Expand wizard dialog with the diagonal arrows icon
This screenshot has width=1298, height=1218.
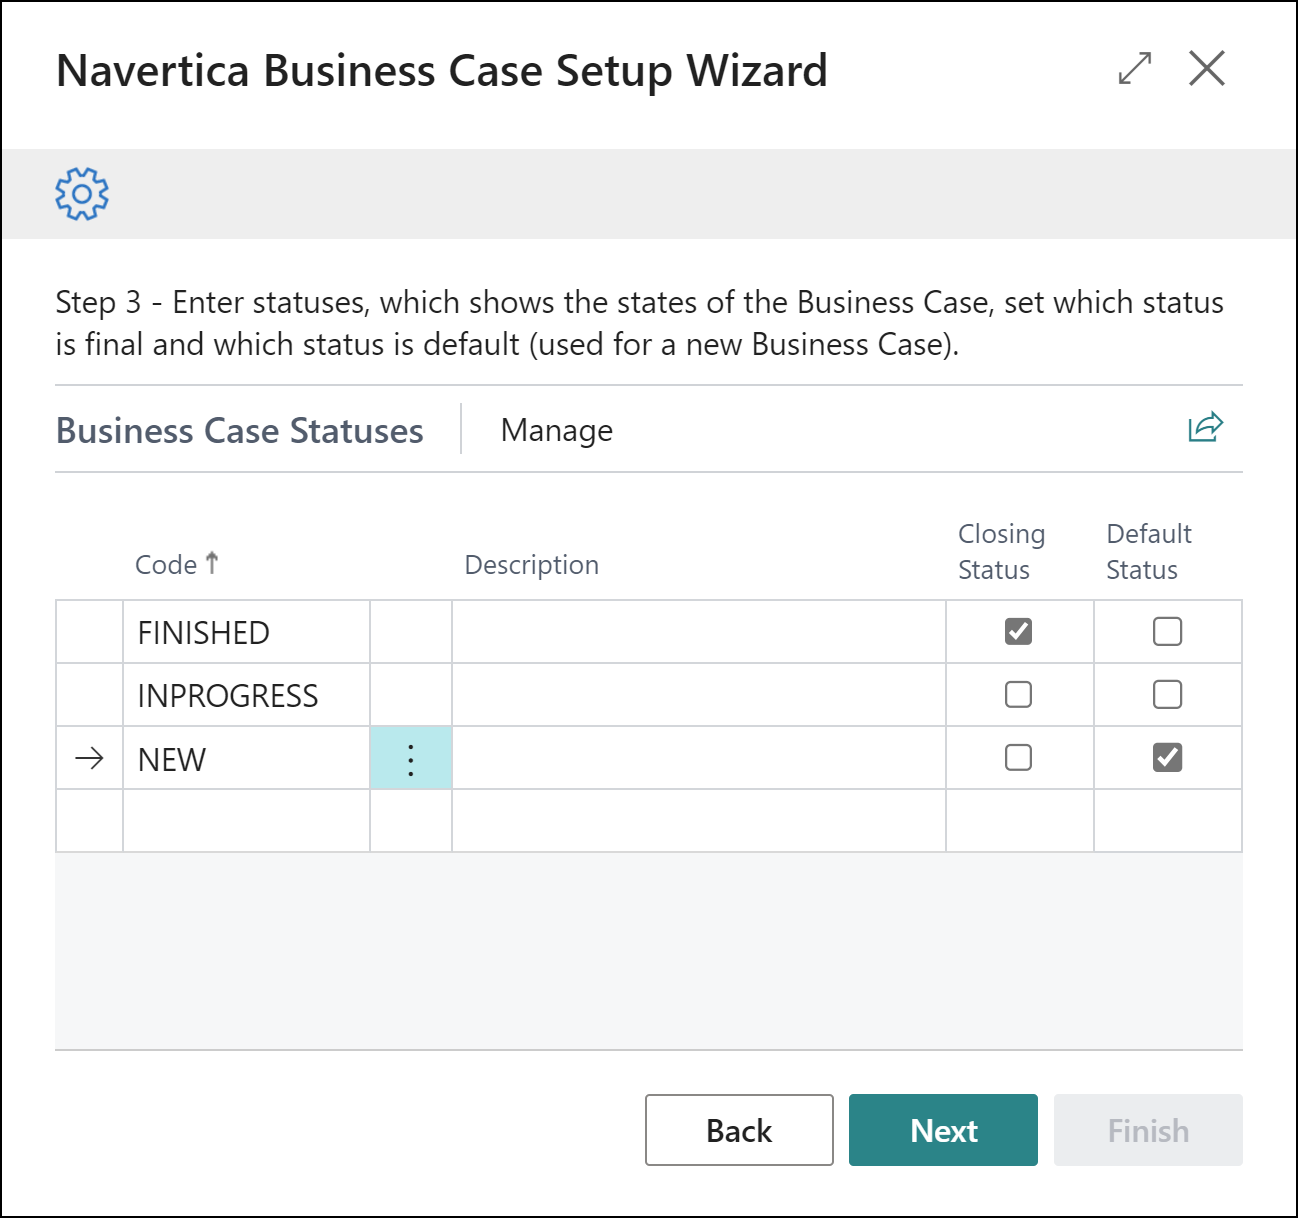pyautogui.click(x=1135, y=69)
